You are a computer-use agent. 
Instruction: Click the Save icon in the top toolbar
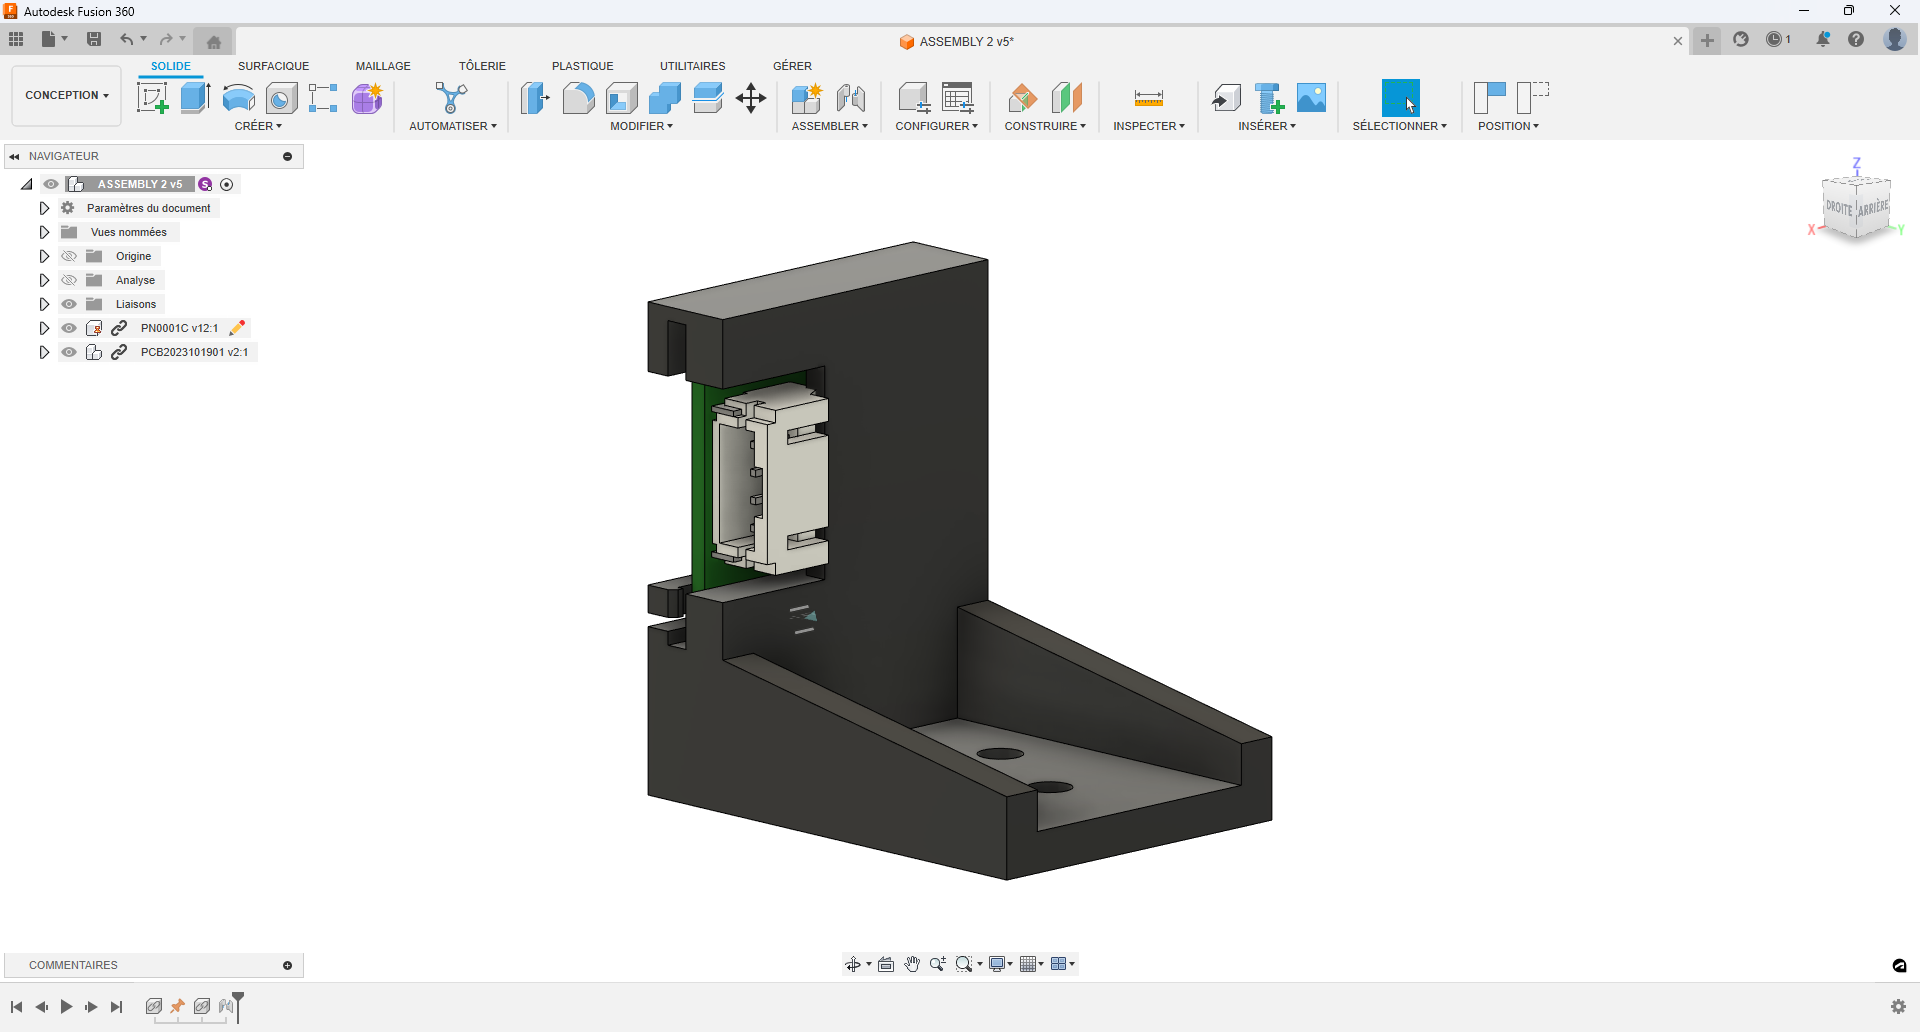click(94, 39)
